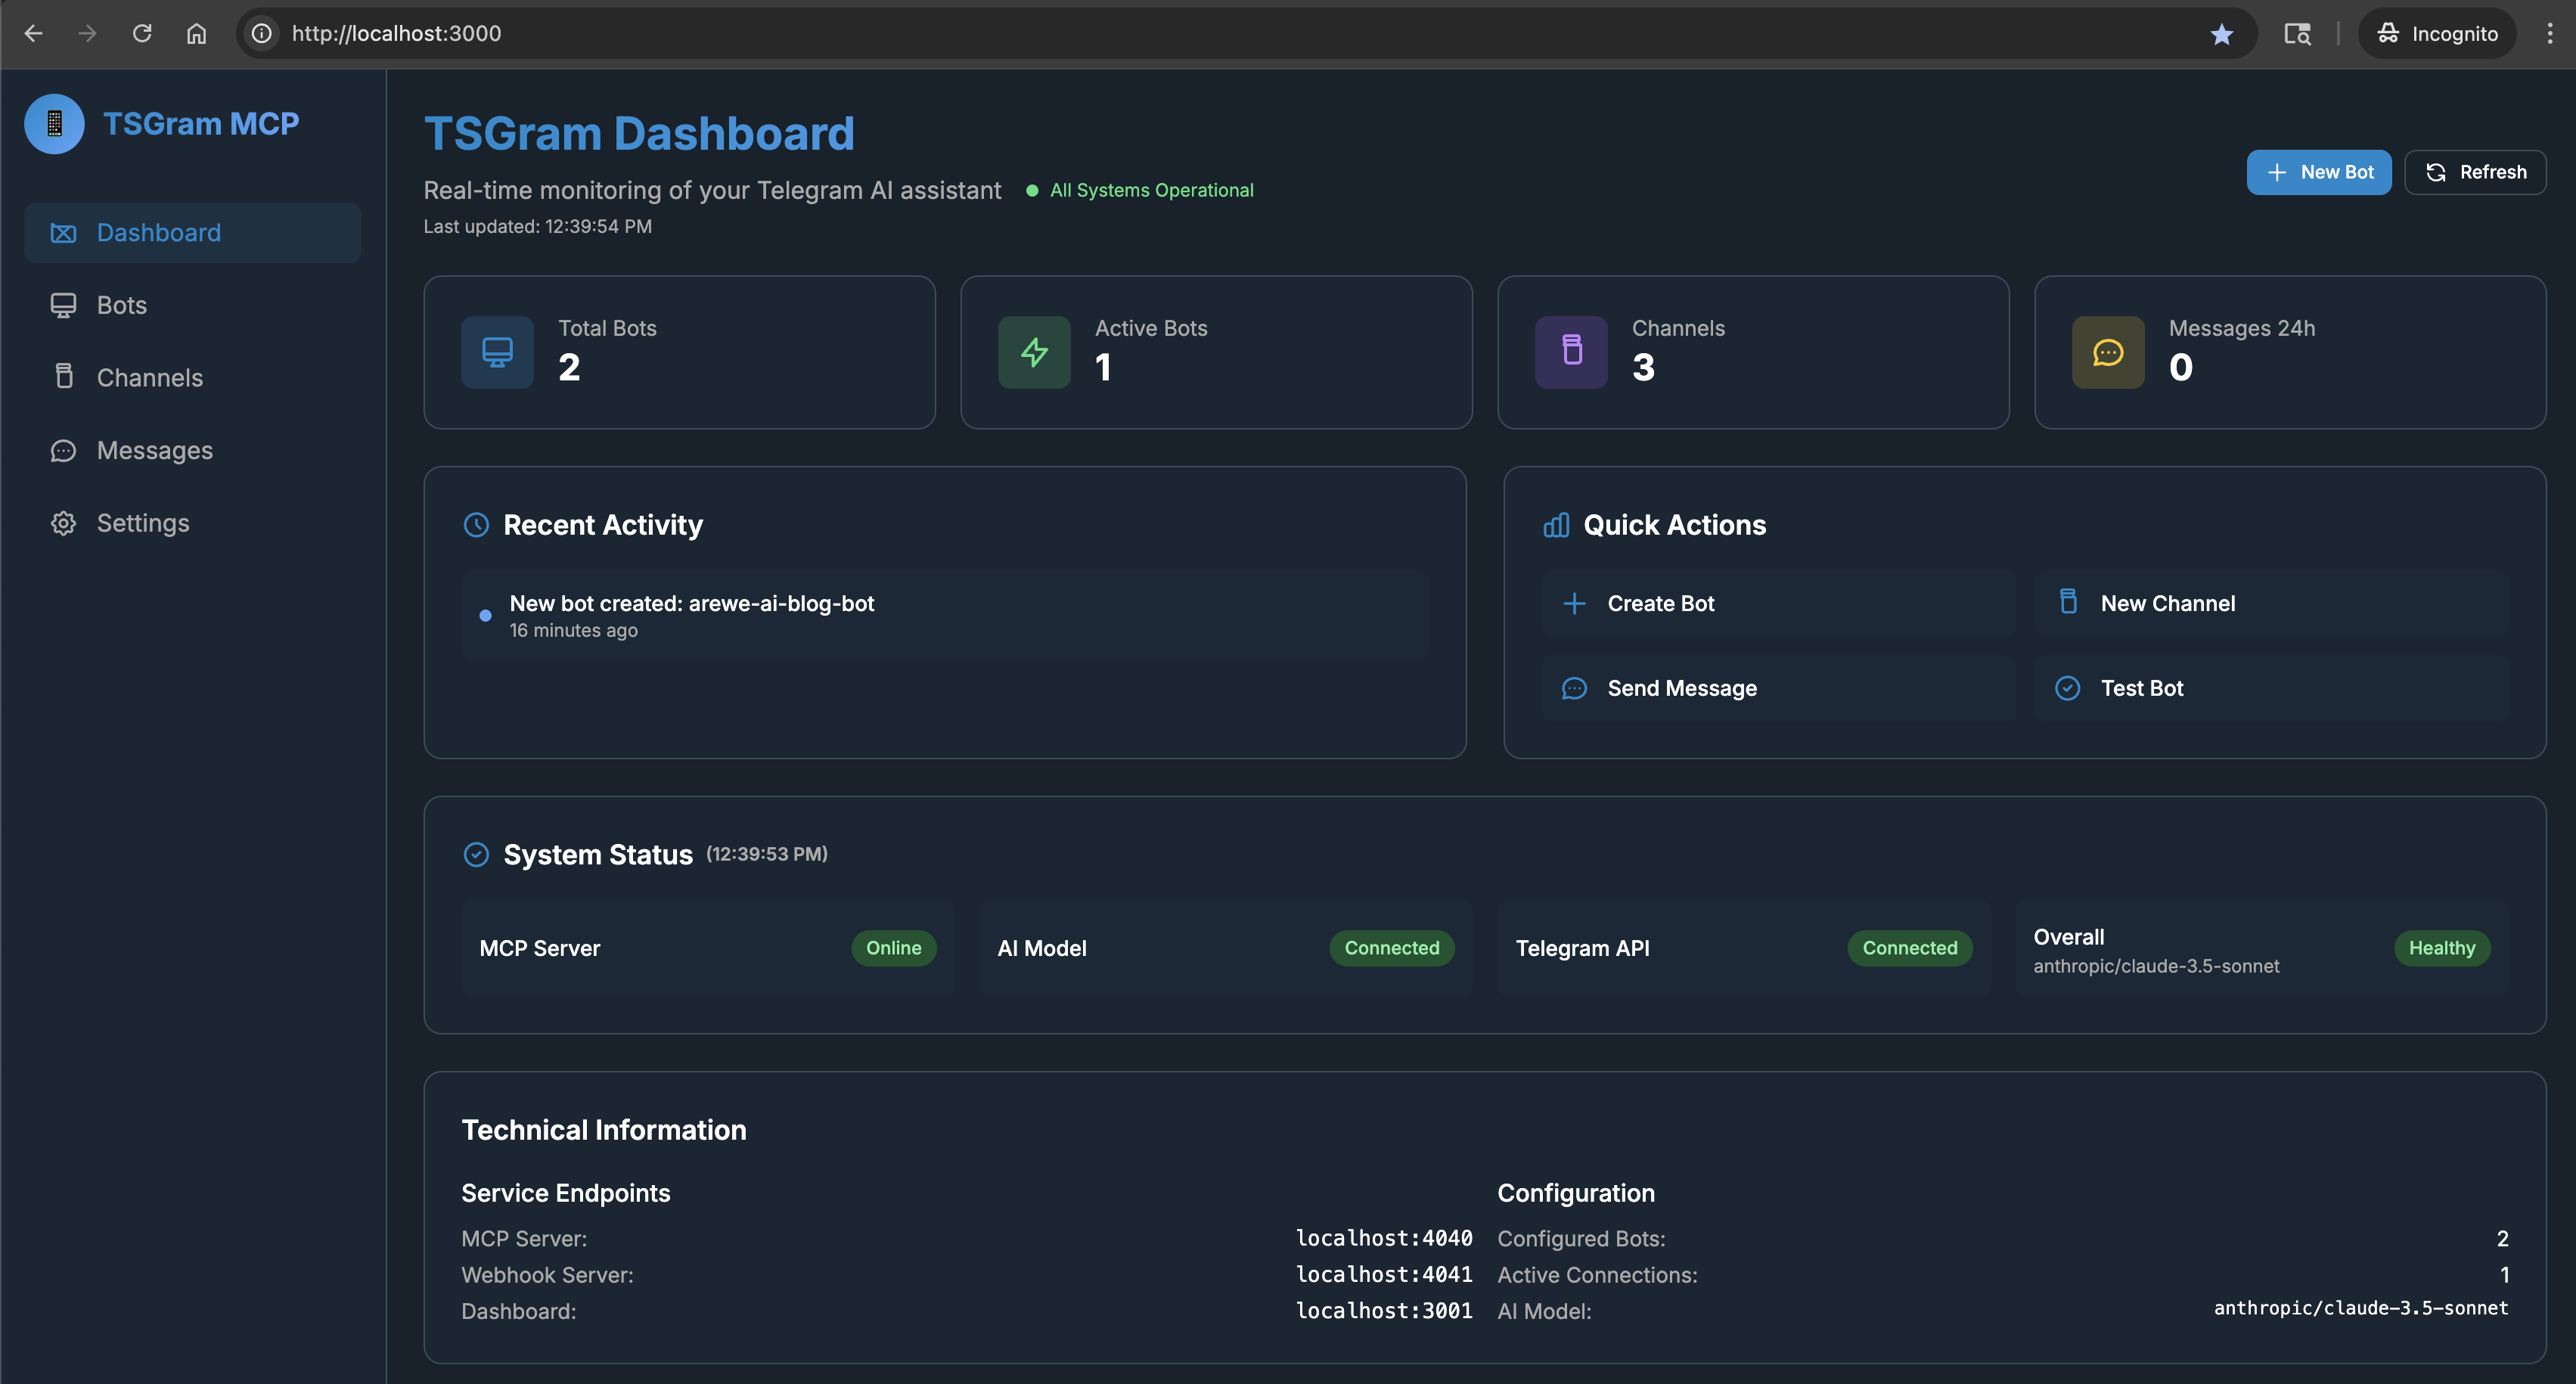This screenshot has height=1384, width=2576.
Task: Click the TSGram MCP phone logo icon
Action: tap(54, 124)
